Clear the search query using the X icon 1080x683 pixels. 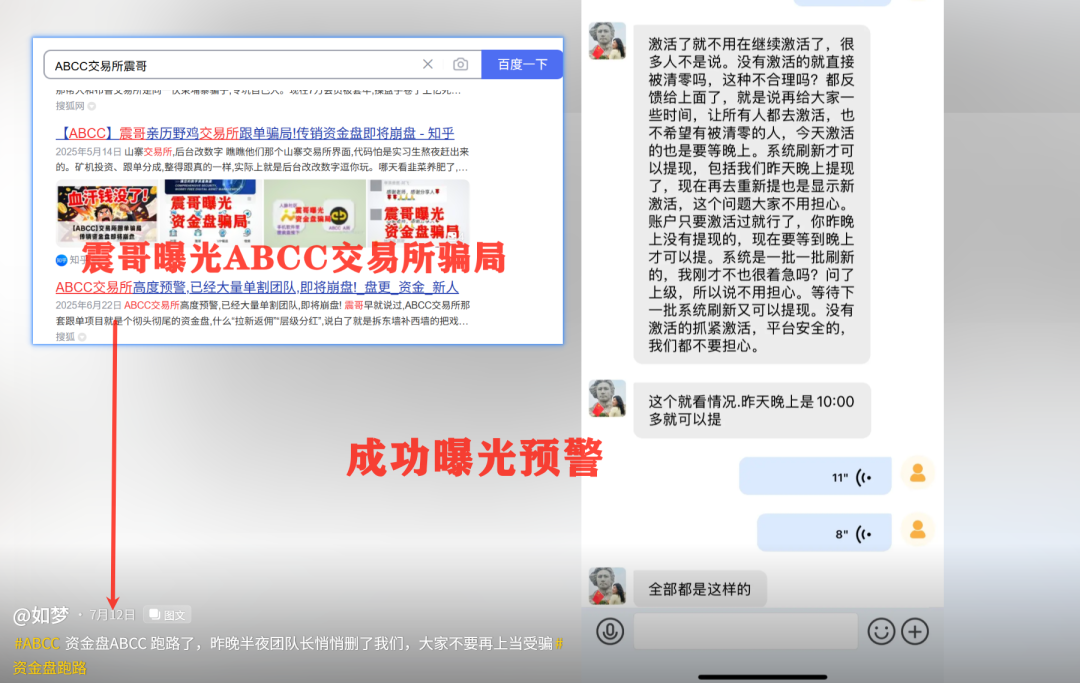click(428, 63)
